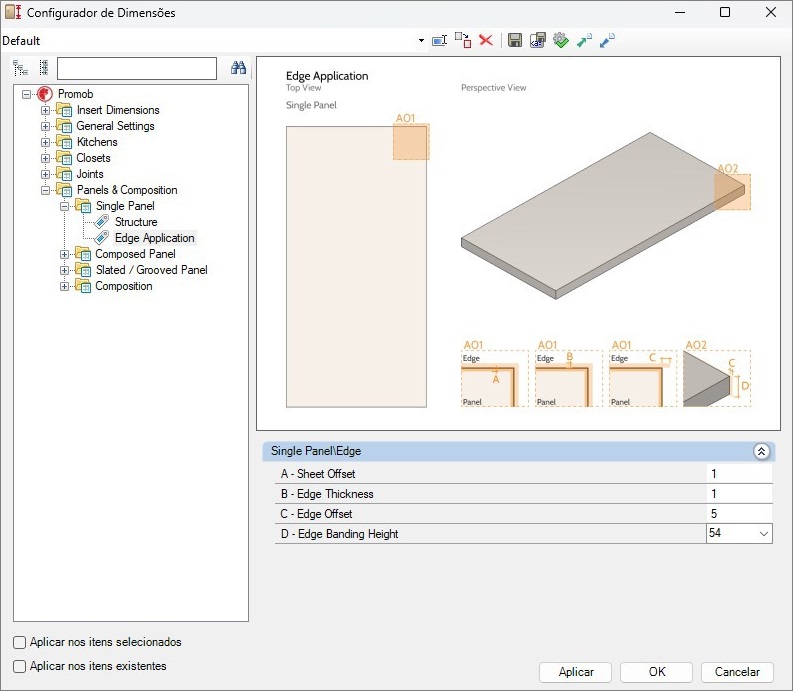Expand the Kitchens tree node

point(46,142)
